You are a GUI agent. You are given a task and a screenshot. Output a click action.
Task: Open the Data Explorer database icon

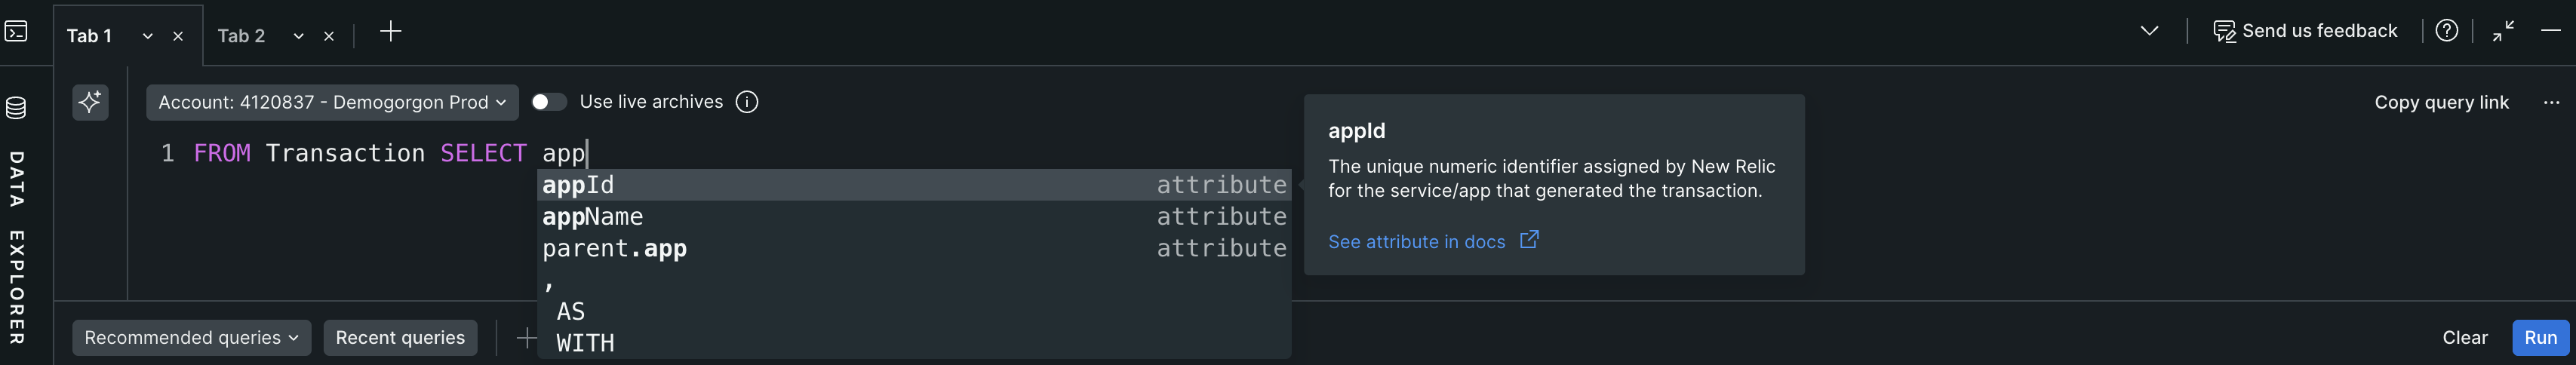point(16,108)
